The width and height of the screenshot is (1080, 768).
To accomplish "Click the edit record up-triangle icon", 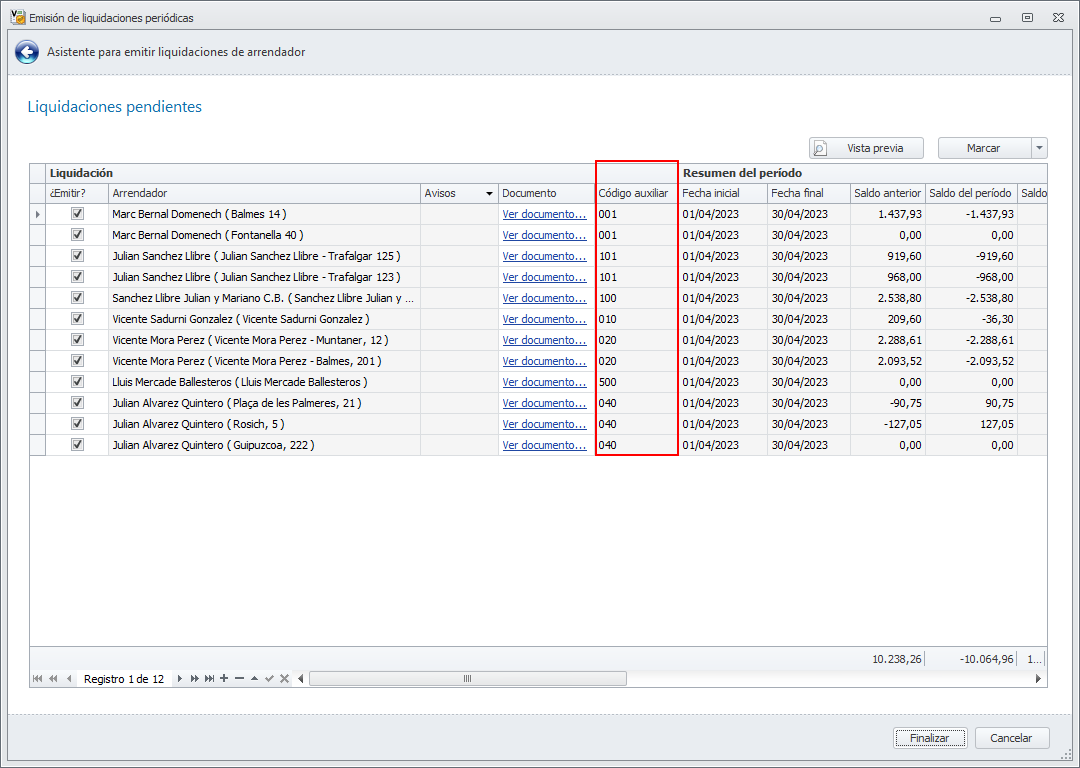I will pos(254,679).
